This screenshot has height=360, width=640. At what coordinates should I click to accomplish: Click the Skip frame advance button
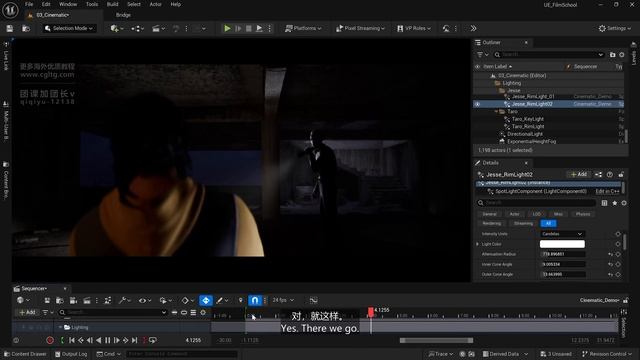(238, 28)
